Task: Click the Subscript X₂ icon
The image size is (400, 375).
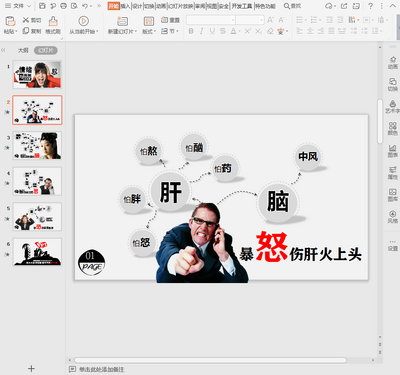Action: click(x=259, y=31)
